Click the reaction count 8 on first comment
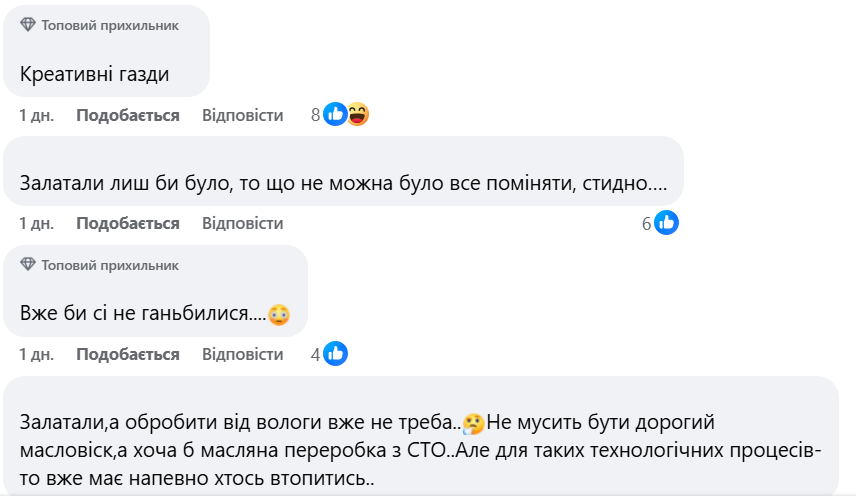The height and width of the screenshot is (500, 856). (316, 115)
